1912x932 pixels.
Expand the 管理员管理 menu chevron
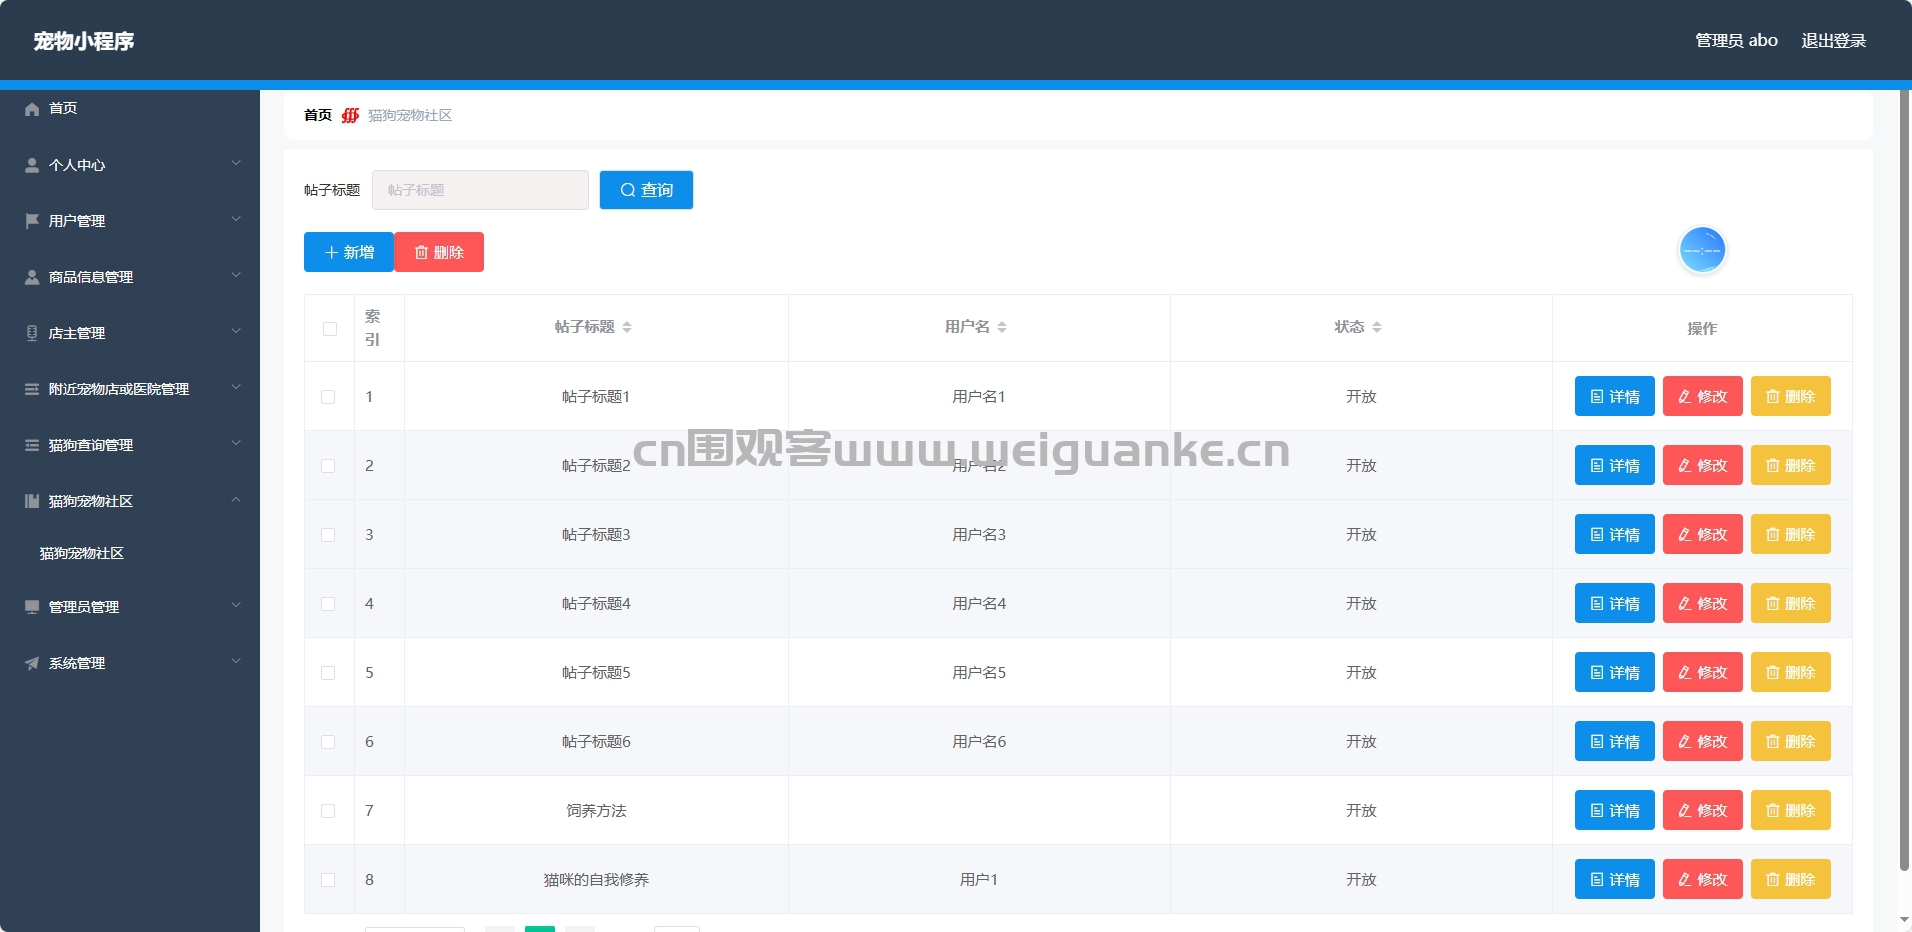(236, 605)
